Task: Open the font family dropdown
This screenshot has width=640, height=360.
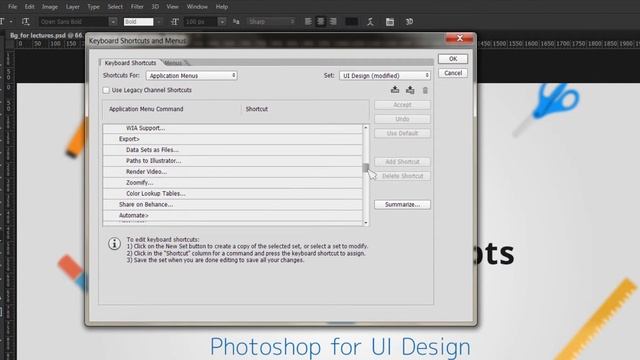Action: (x=113, y=22)
